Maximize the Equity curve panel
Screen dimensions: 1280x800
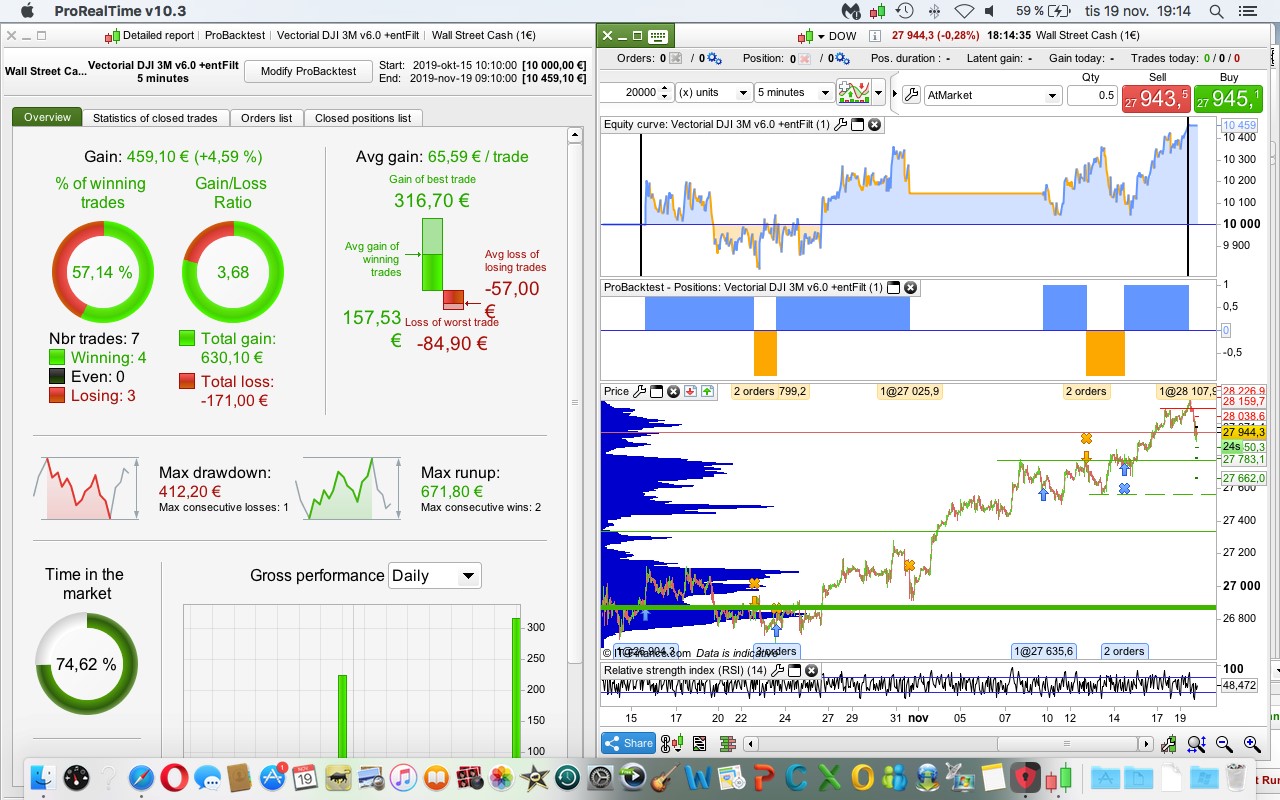point(858,125)
